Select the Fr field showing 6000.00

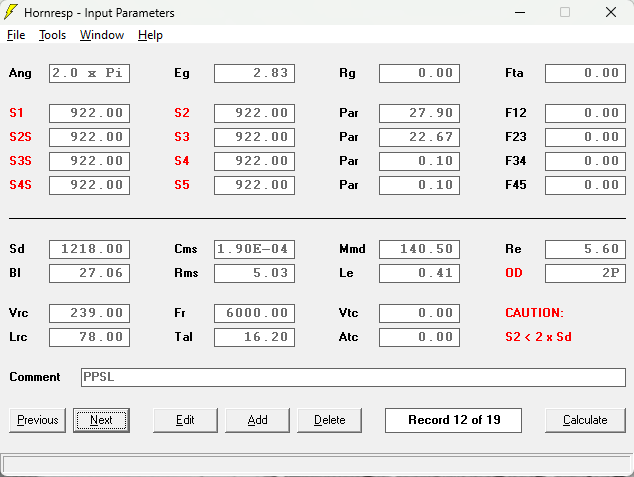pos(254,313)
